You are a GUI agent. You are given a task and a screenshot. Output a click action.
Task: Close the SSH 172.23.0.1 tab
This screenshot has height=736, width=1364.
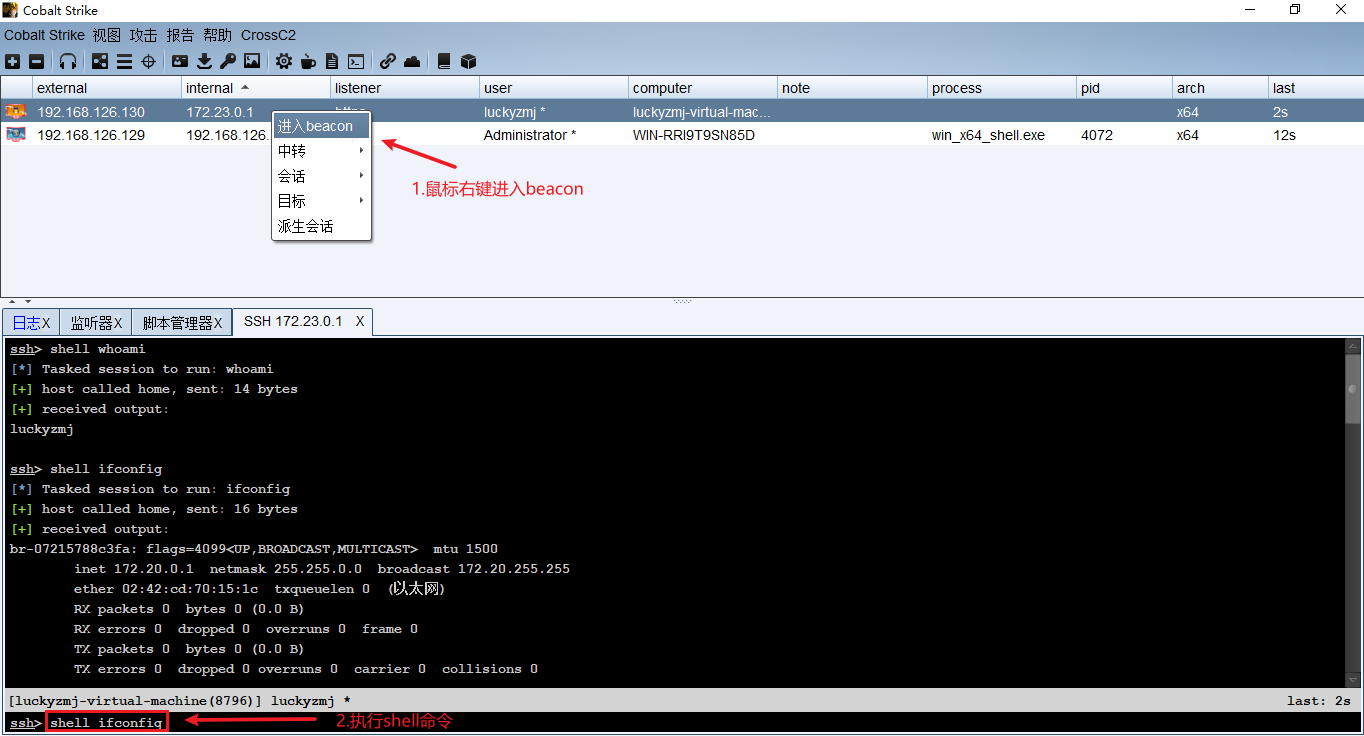[x=359, y=321]
